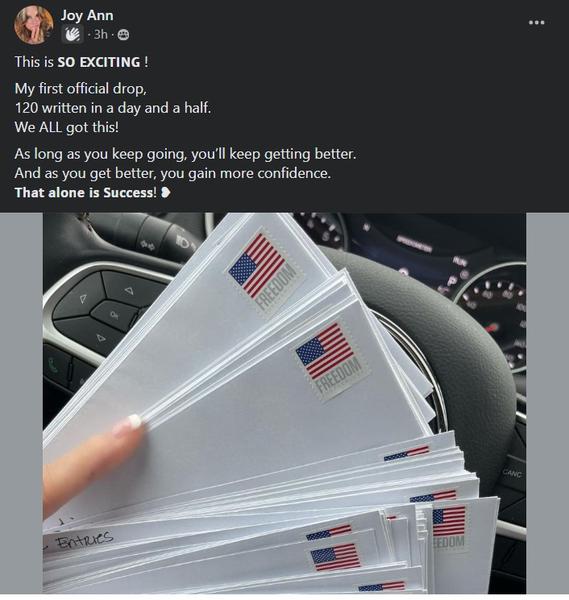Open the three-dot post options menu
This screenshot has height=600, width=569.
(x=536, y=22)
